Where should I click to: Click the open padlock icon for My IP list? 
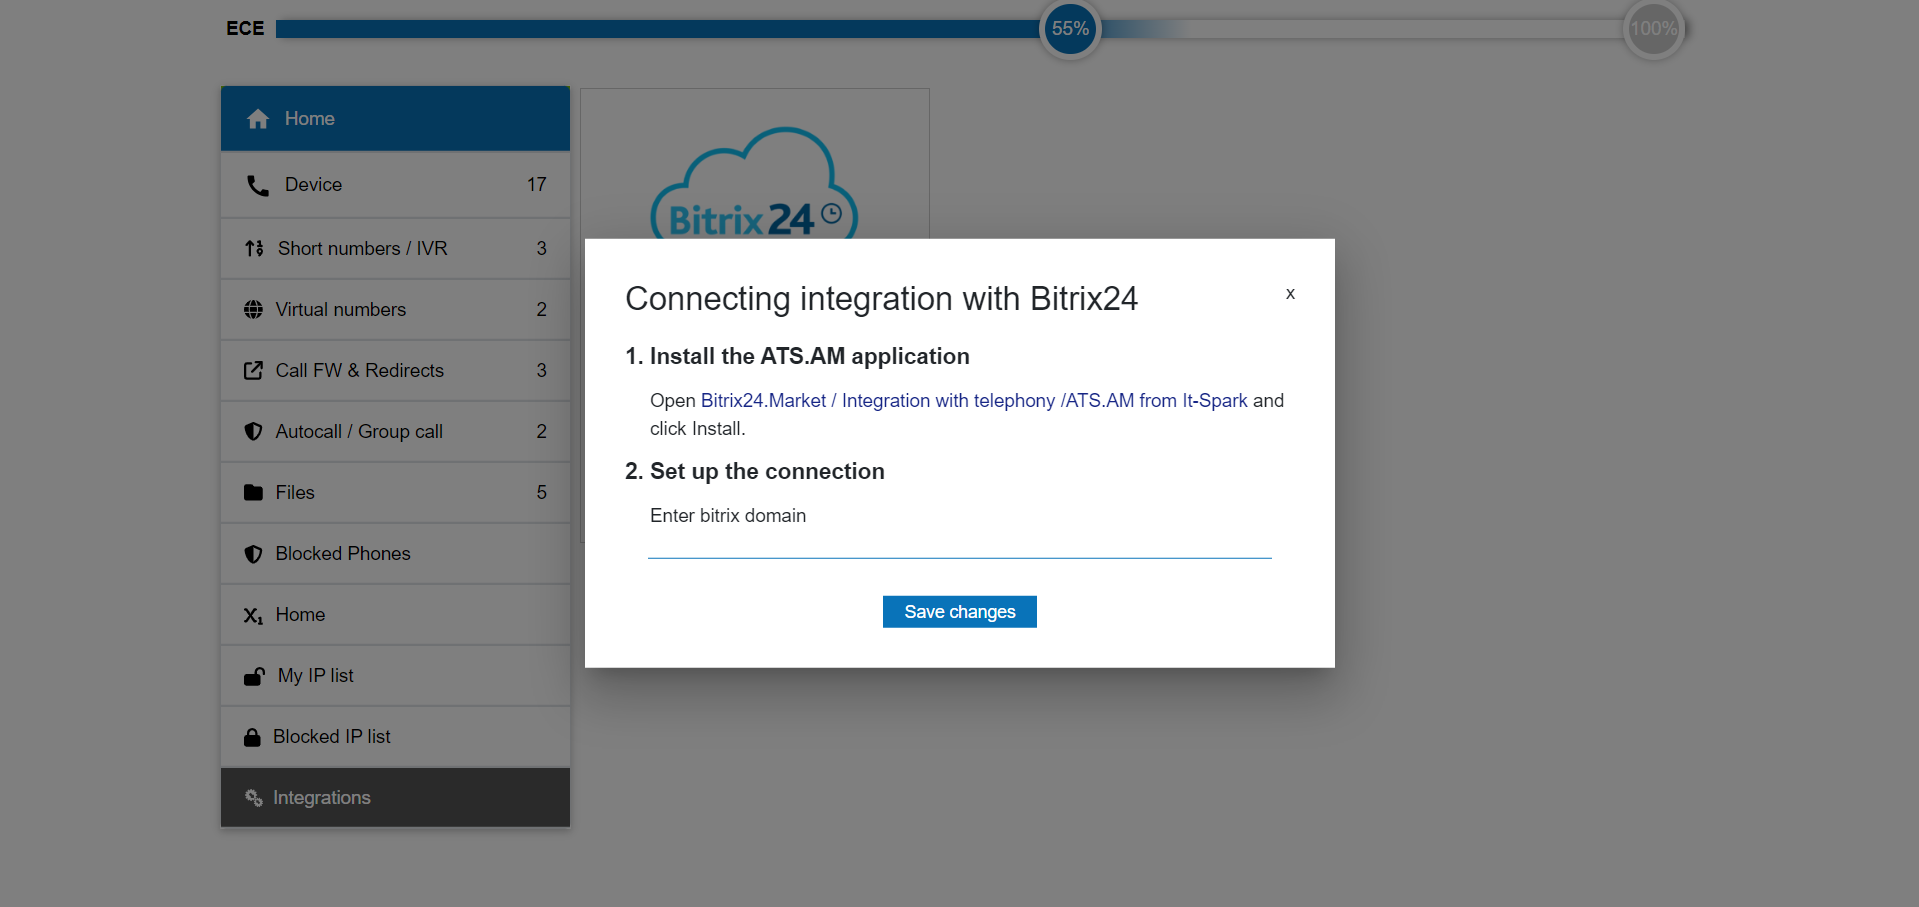(255, 677)
